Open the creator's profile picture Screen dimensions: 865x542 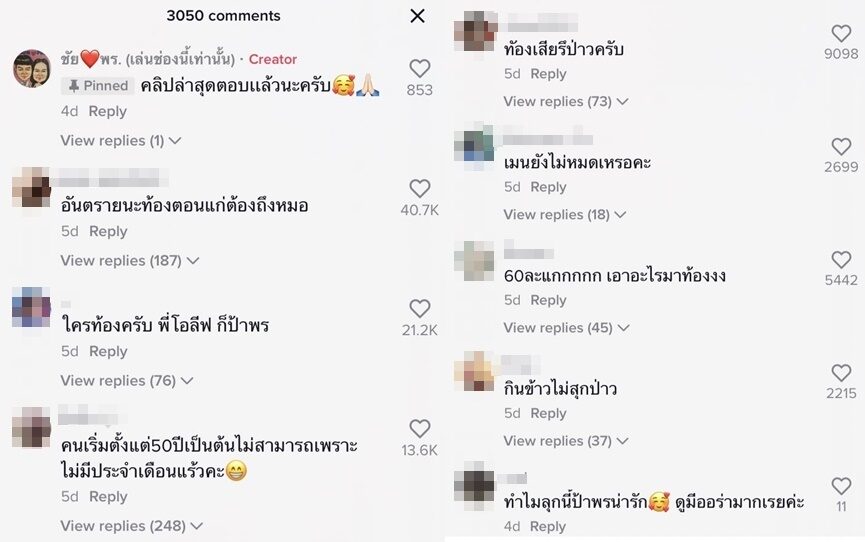pyautogui.click(x=32, y=68)
